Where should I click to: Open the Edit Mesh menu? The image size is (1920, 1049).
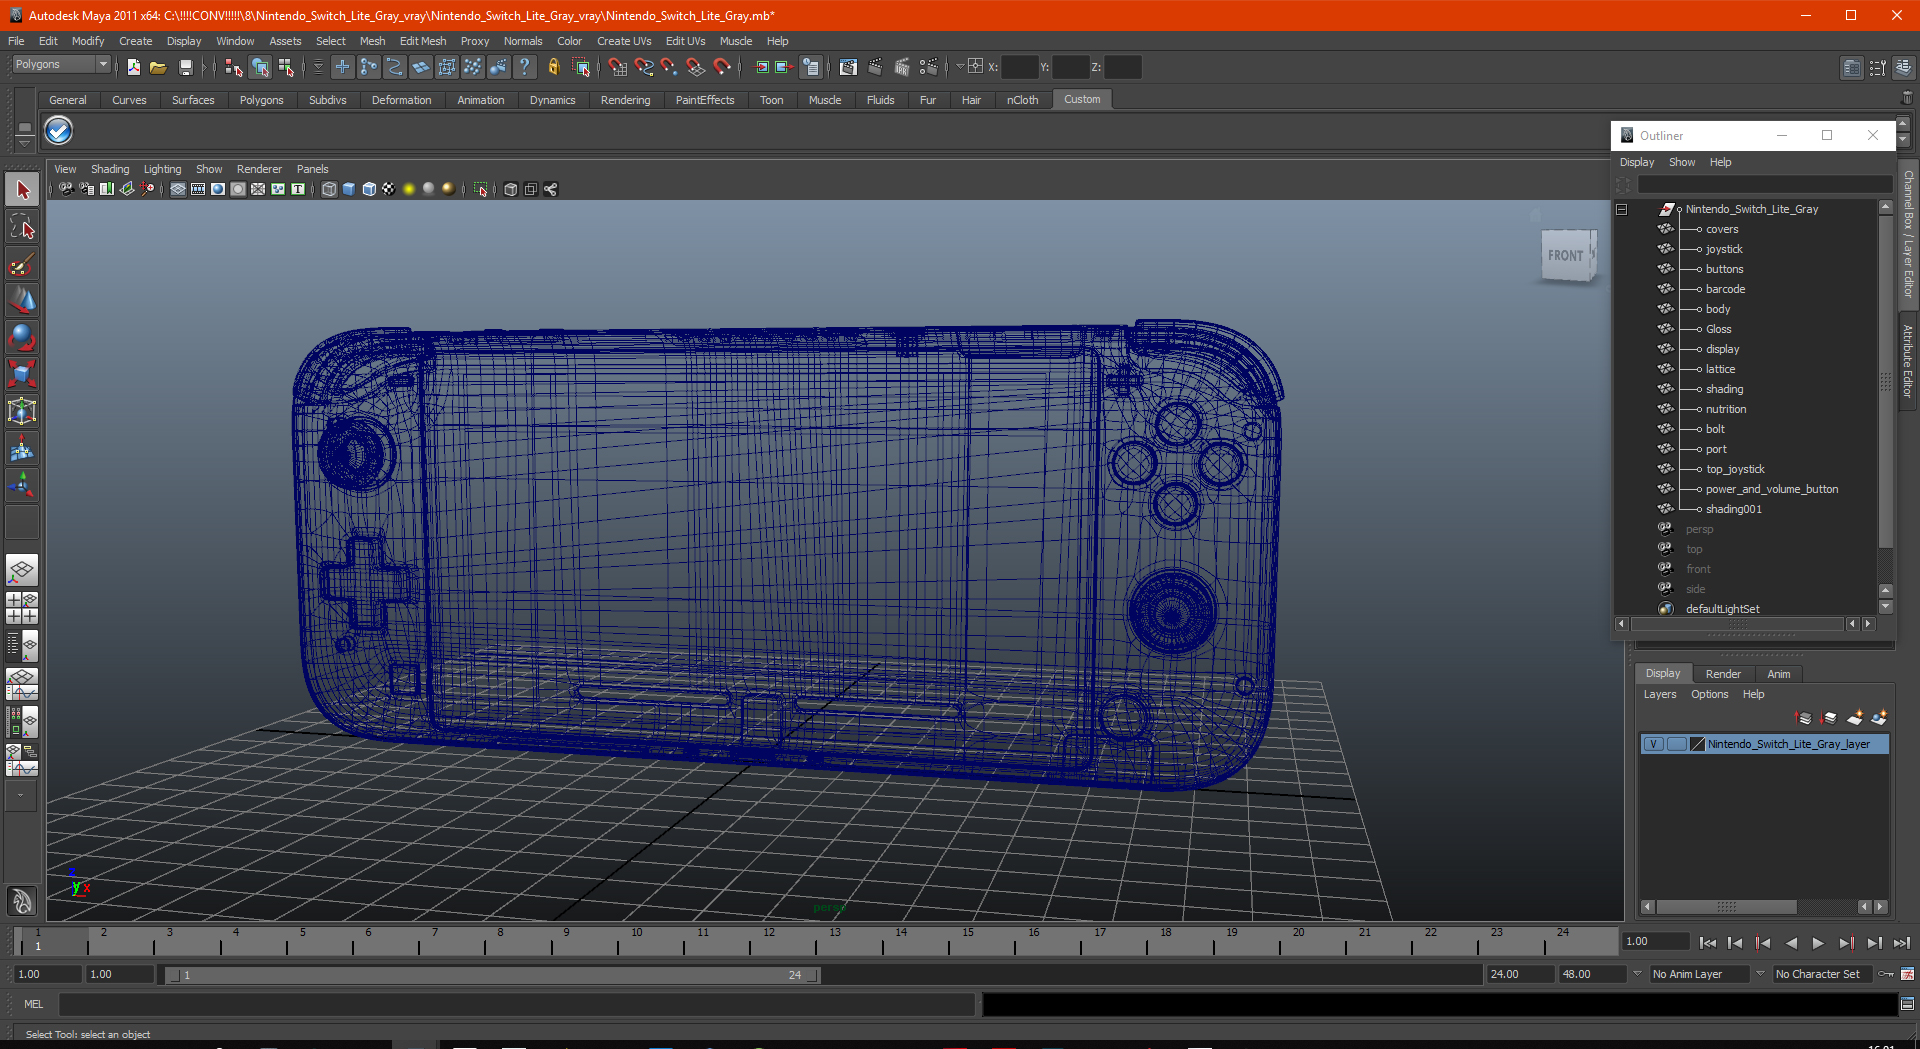(423, 41)
